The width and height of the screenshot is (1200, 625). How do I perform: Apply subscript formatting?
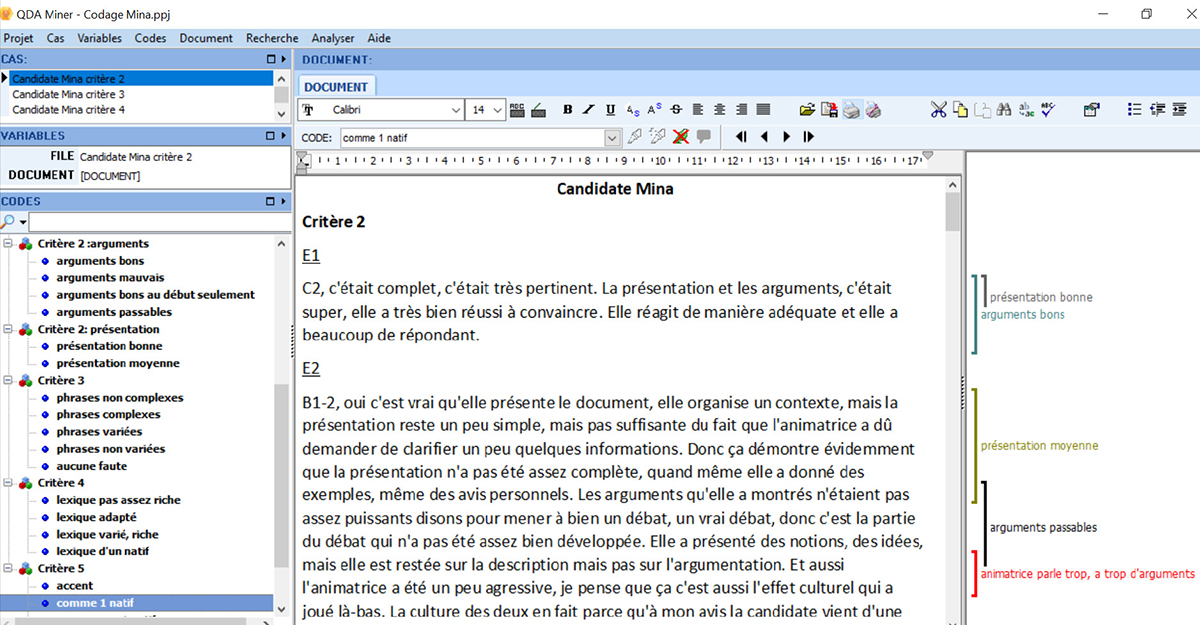pos(632,110)
